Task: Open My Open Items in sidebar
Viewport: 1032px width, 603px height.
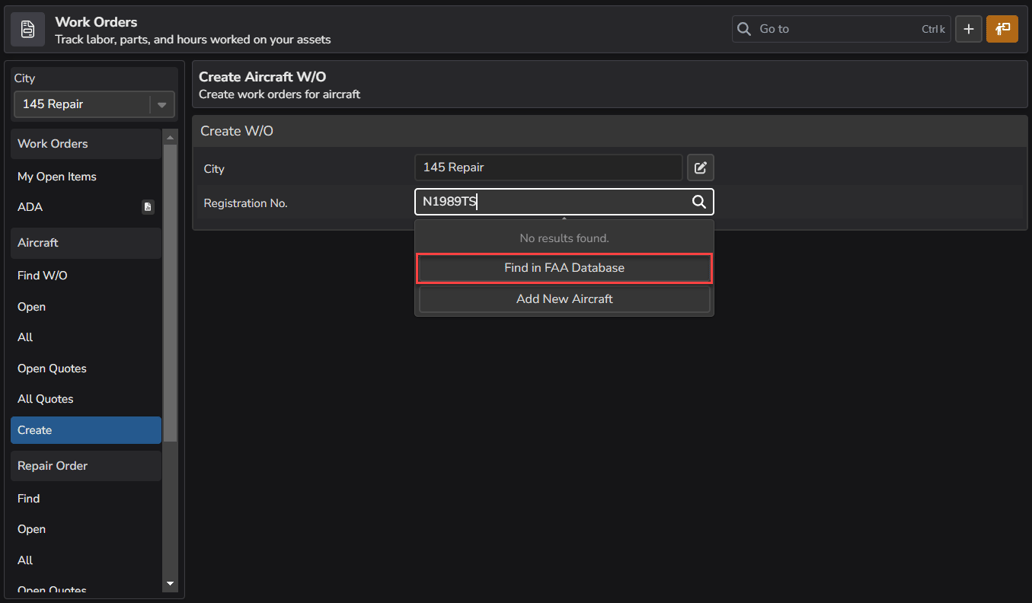Action: coord(57,177)
